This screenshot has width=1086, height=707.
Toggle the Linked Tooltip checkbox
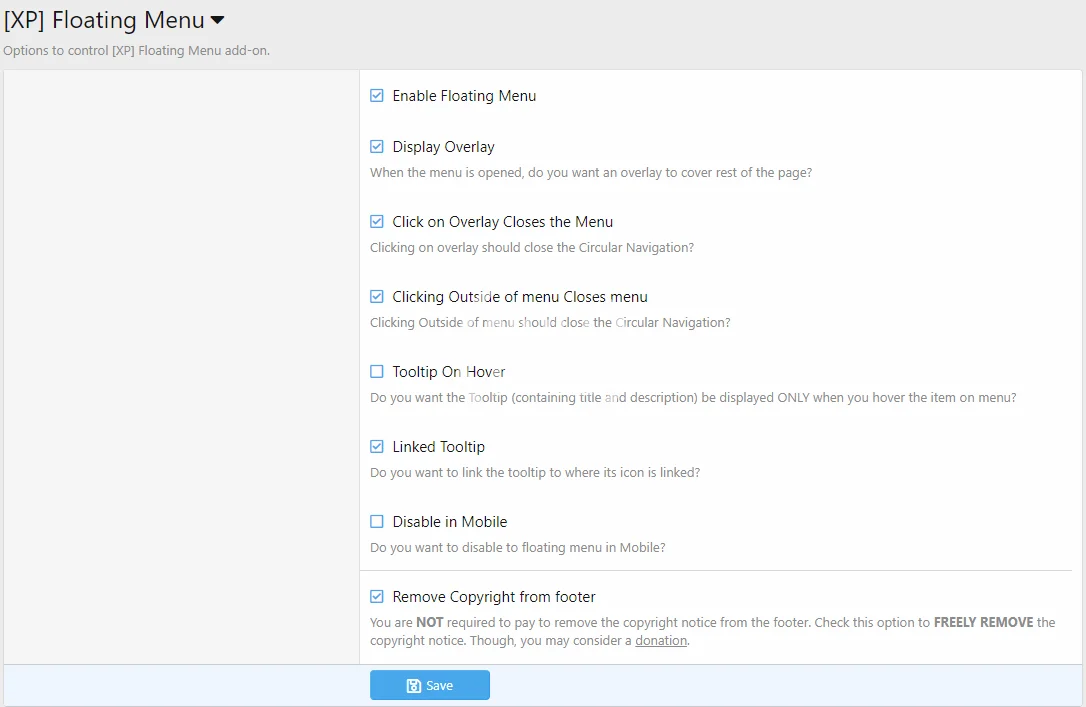(x=377, y=447)
